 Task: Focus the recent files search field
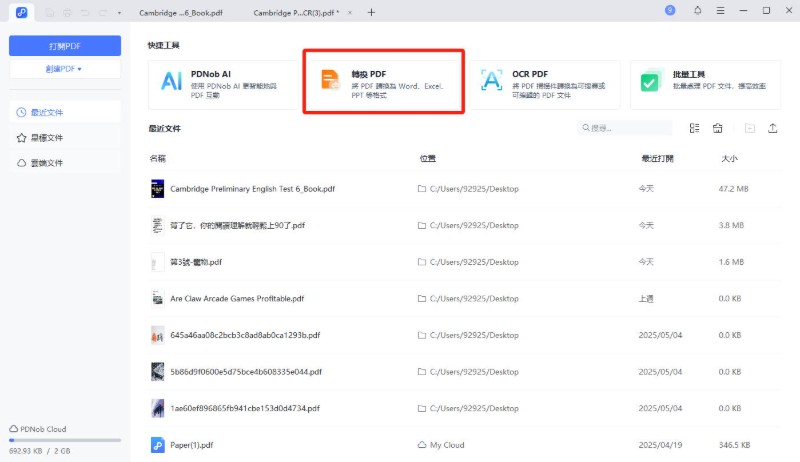click(624, 128)
